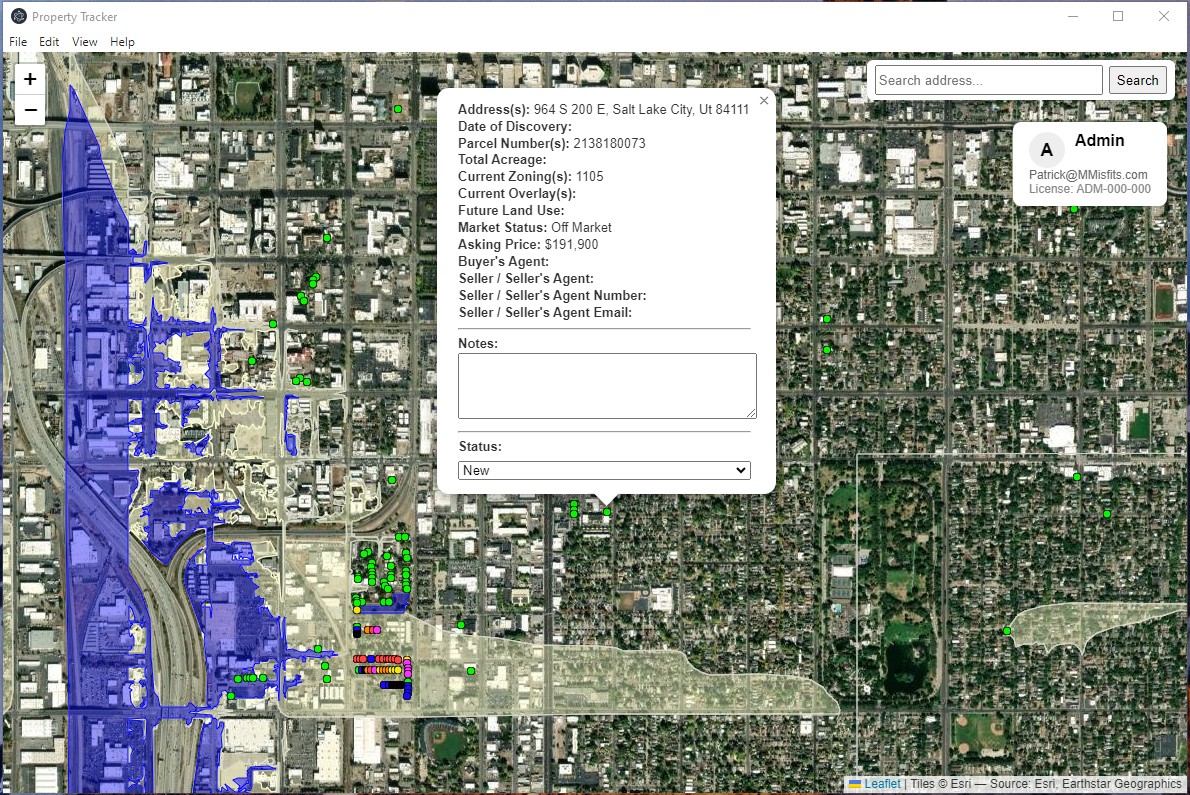The width and height of the screenshot is (1190, 795).
Task: Open the Status dropdown showing New
Action: 604,470
